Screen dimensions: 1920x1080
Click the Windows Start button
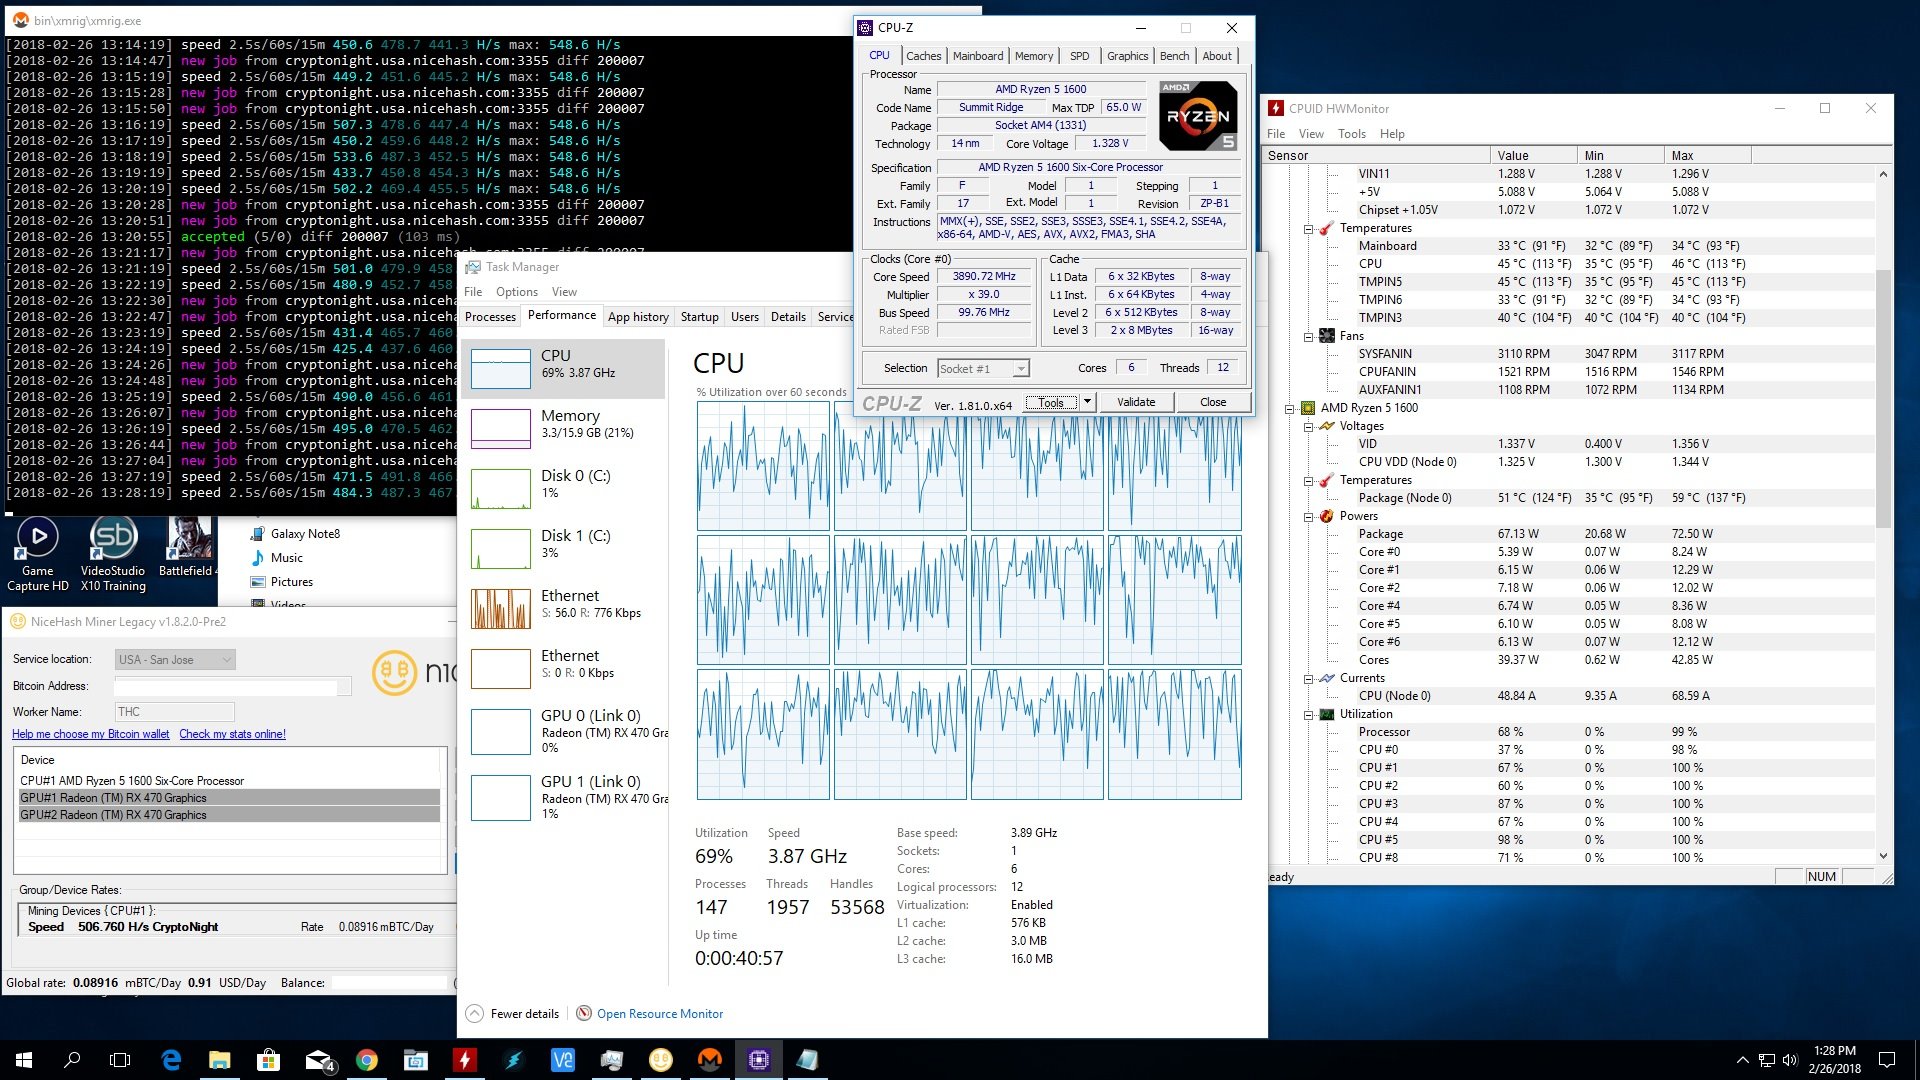tap(24, 1060)
